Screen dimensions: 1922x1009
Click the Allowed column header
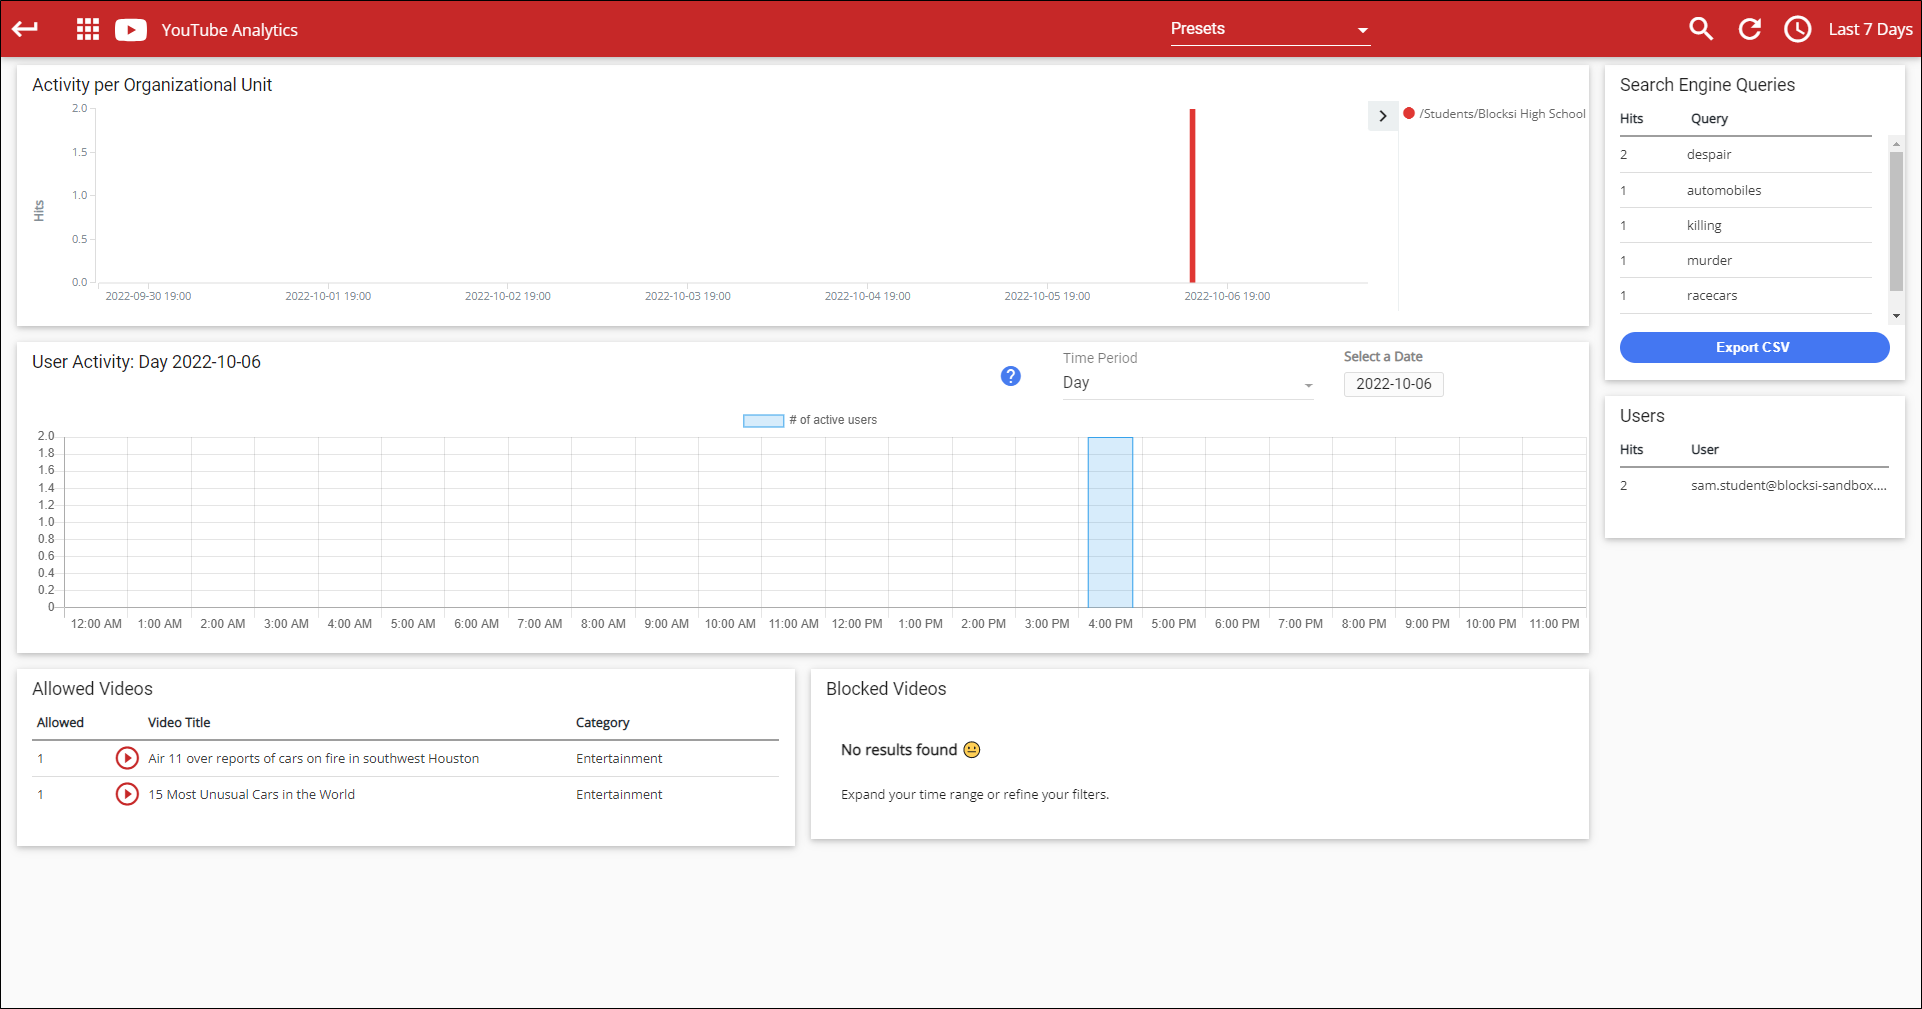[x=60, y=722]
